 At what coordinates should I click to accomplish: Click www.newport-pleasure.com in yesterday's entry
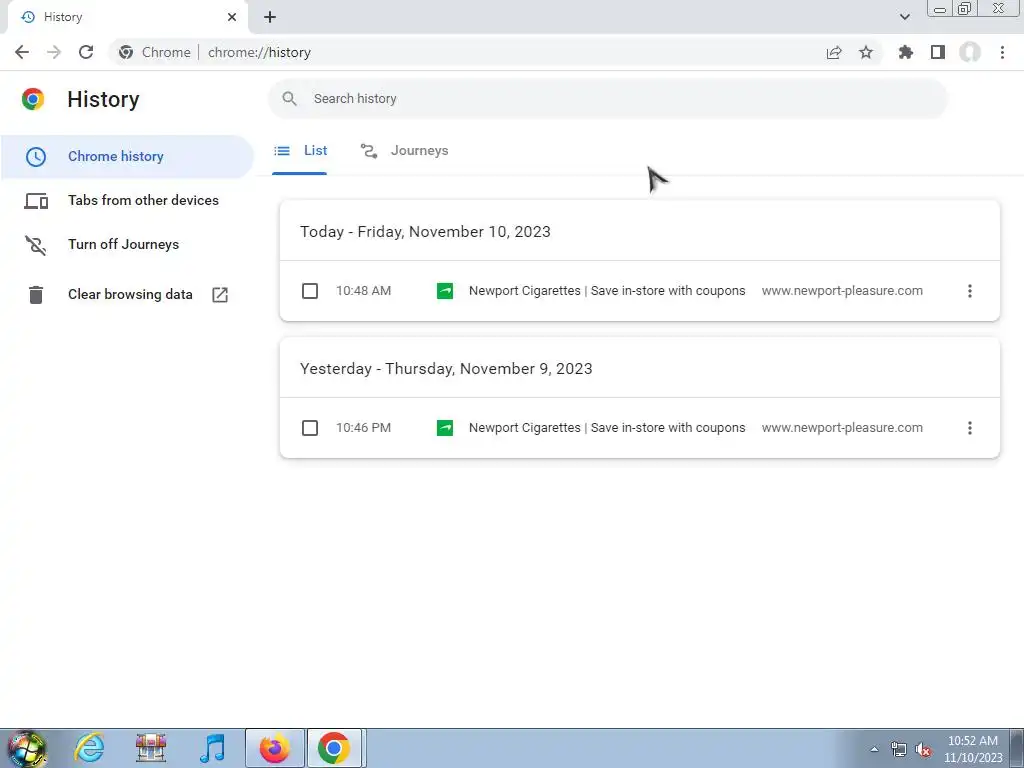tap(842, 428)
